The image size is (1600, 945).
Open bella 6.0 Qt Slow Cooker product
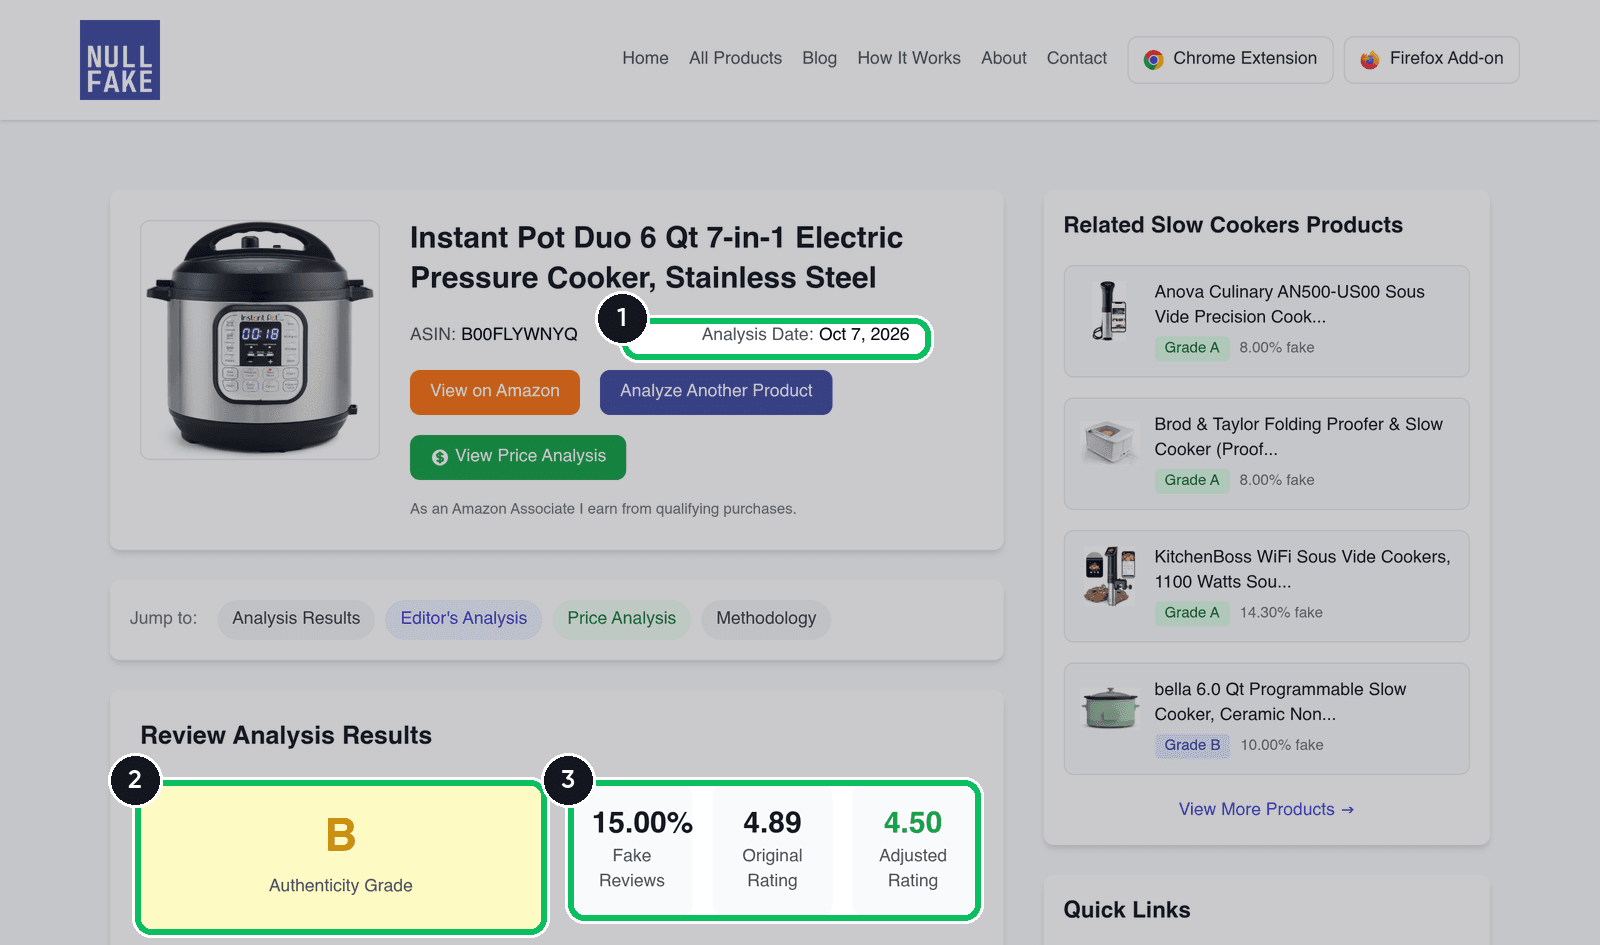[x=1266, y=719]
